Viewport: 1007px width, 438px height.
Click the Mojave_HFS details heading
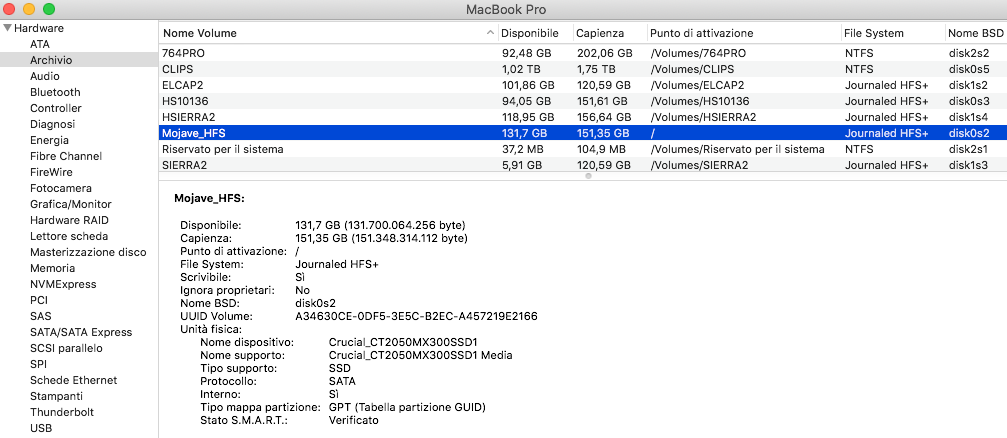[209, 198]
